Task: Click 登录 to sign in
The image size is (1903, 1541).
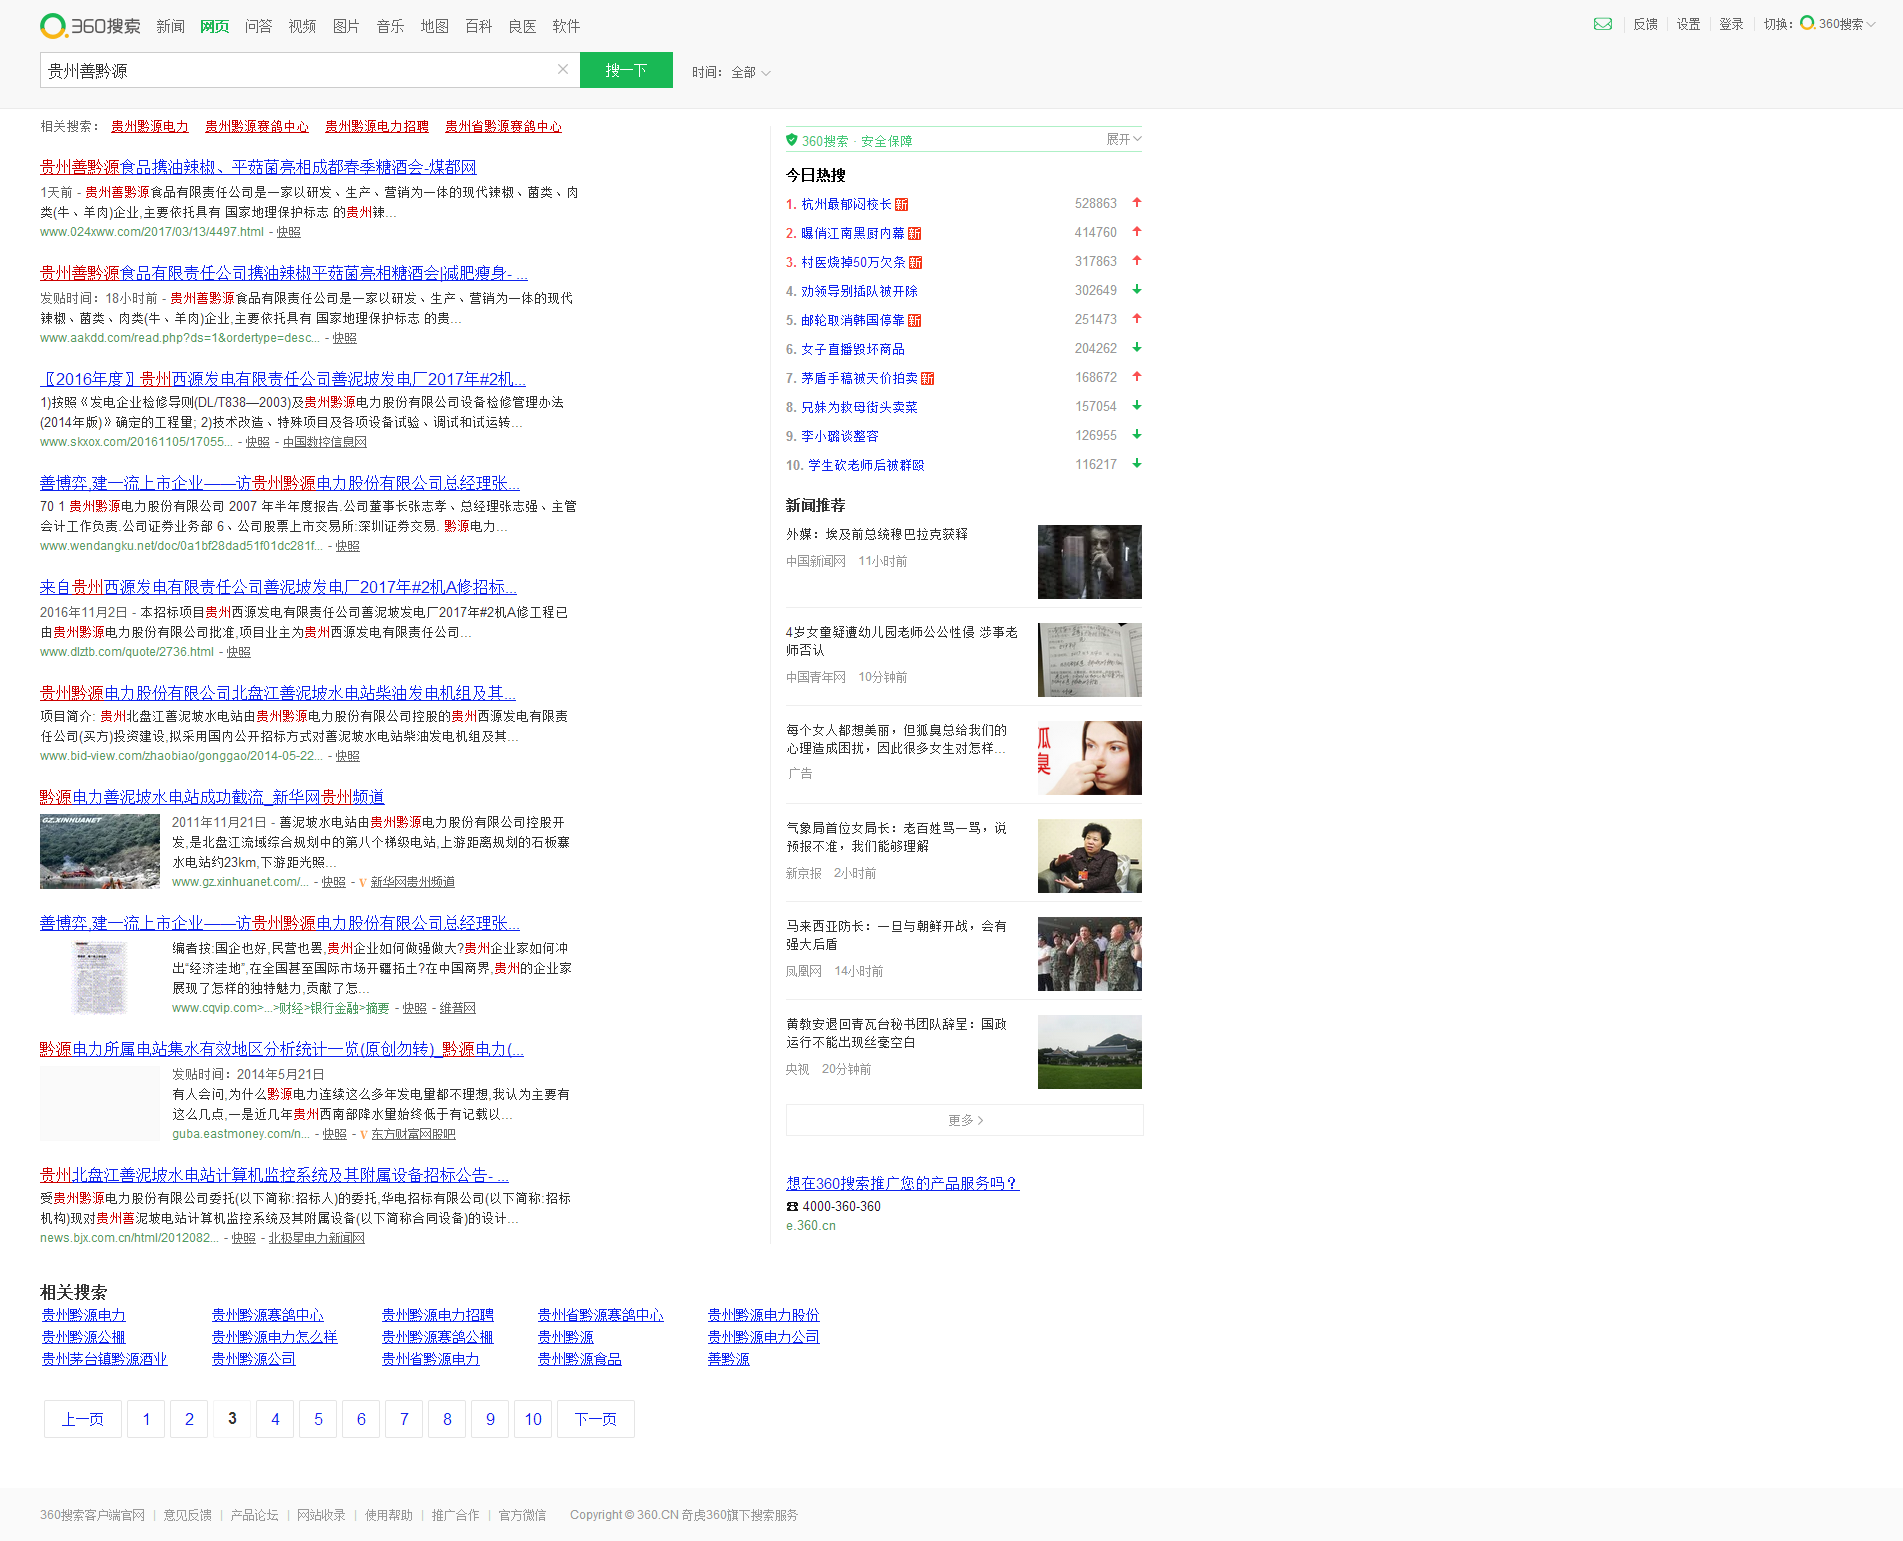Action: click(1731, 24)
